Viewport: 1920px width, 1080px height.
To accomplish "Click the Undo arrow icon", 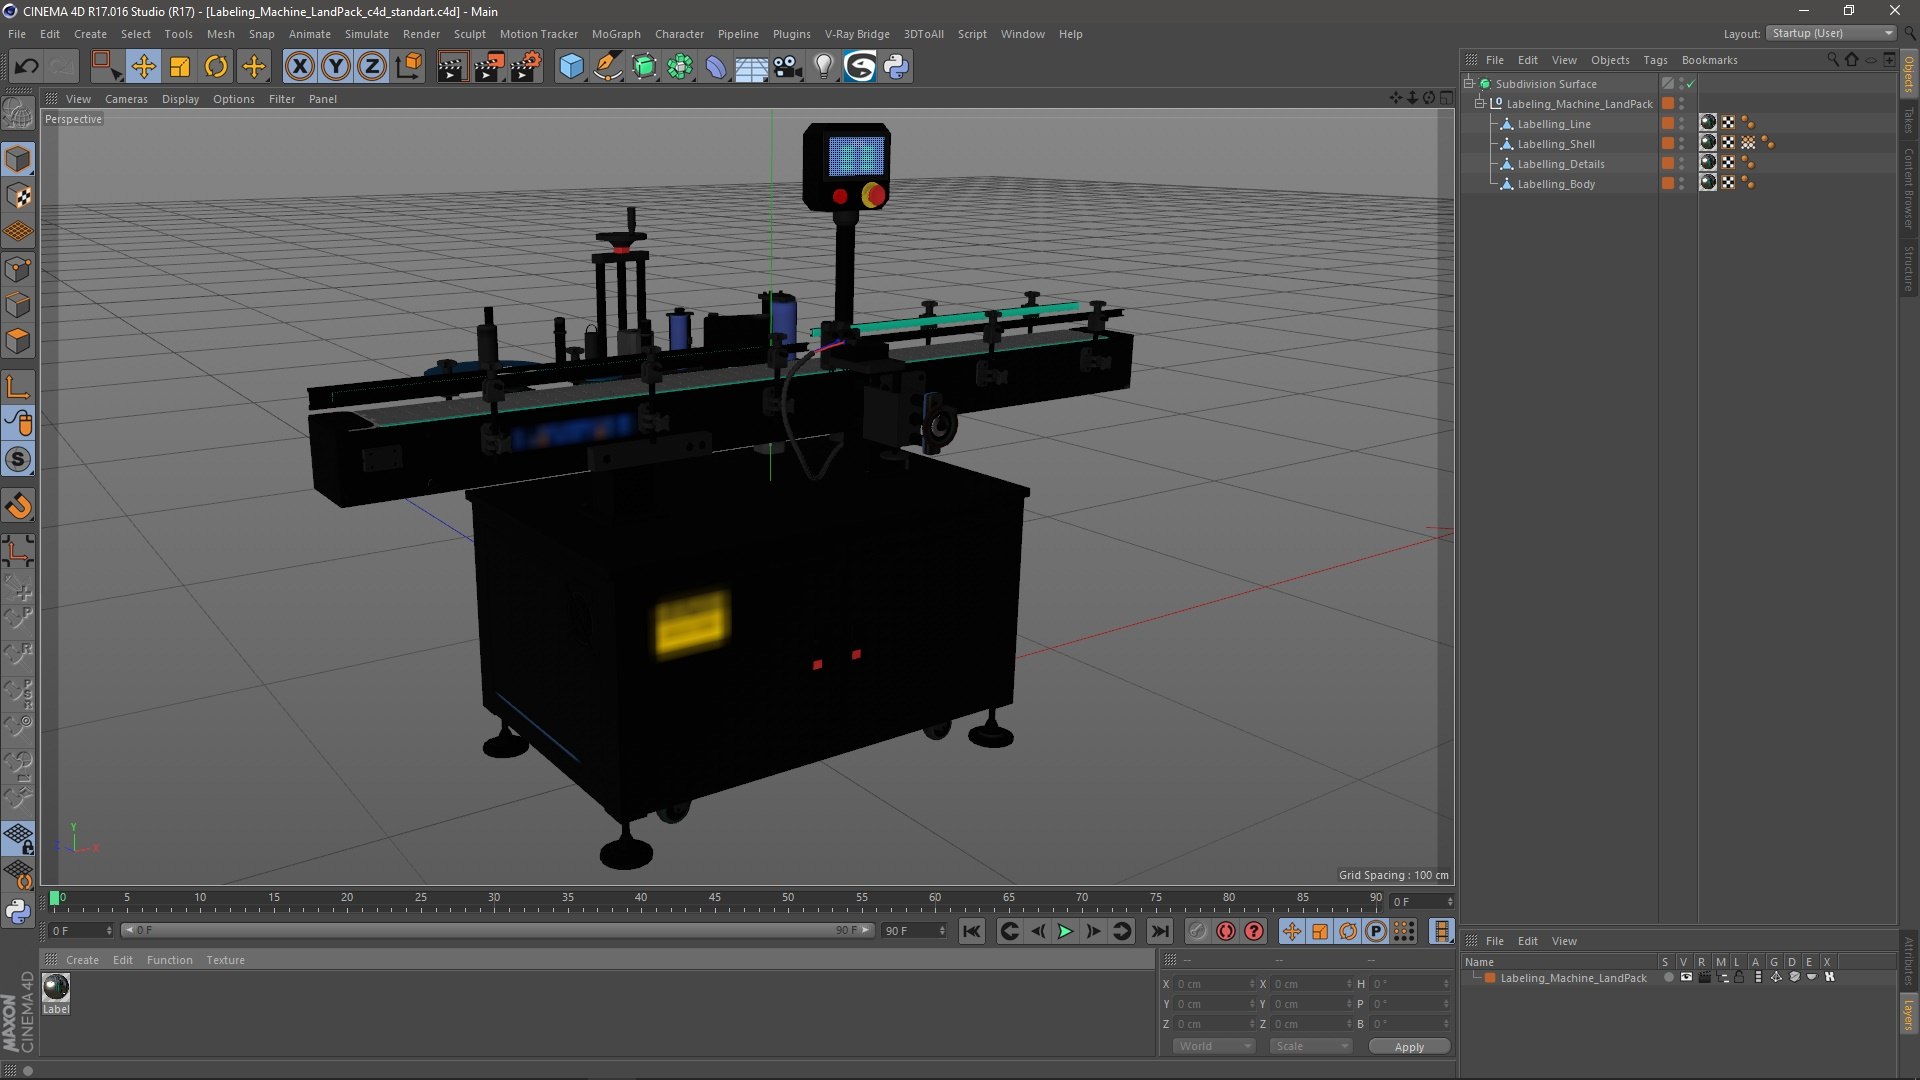I will coord(26,67).
